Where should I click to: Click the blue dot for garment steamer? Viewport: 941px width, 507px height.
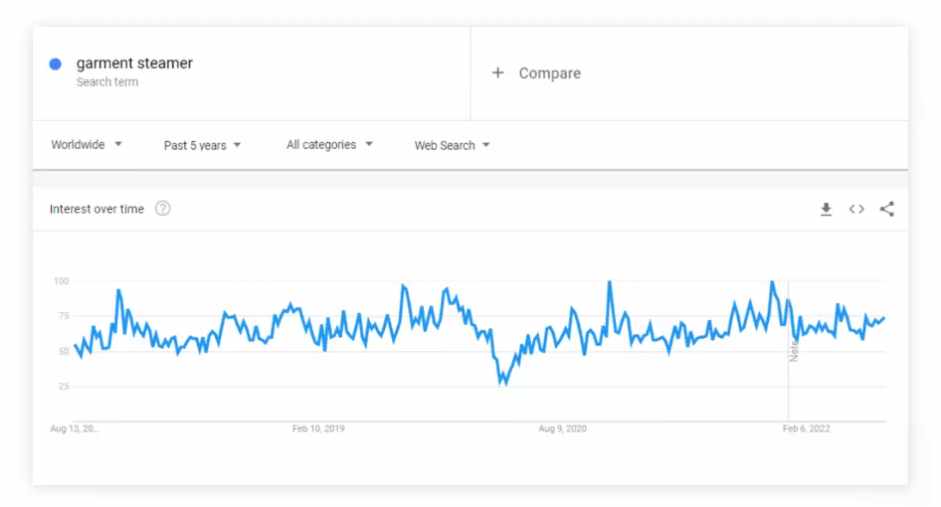pyautogui.click(x=55, y=64)
